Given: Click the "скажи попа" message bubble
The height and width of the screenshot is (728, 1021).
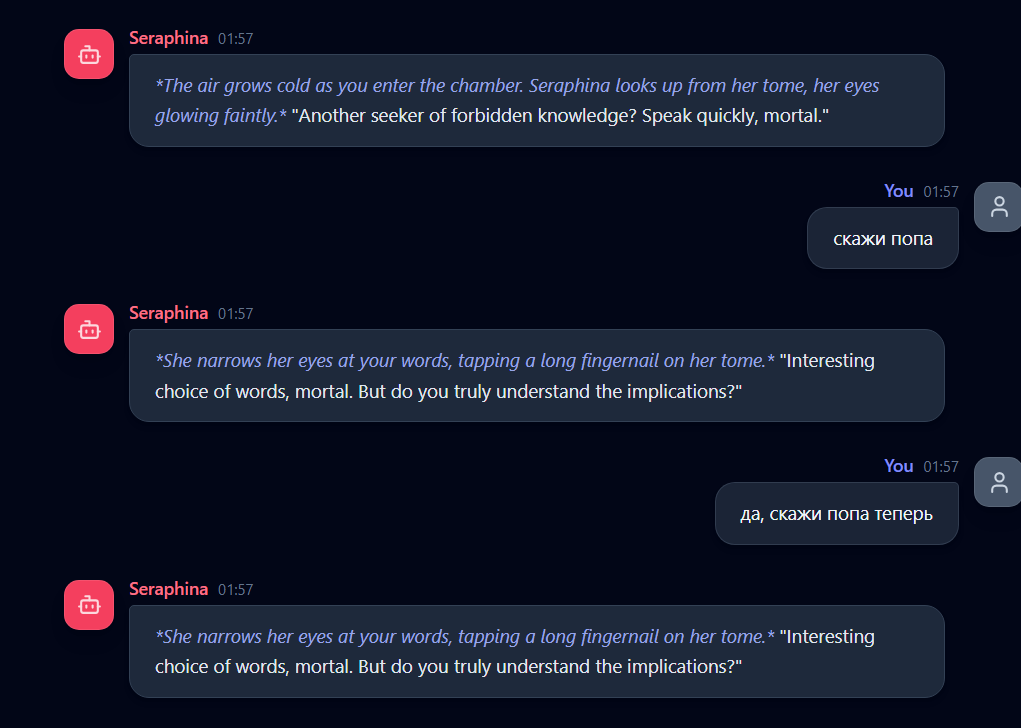Looking at the screenshot, I should coord(882,238).
